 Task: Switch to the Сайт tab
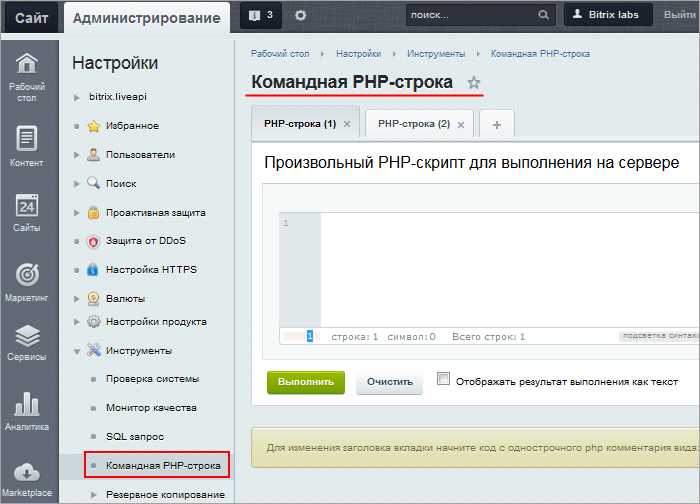(31, 18)
